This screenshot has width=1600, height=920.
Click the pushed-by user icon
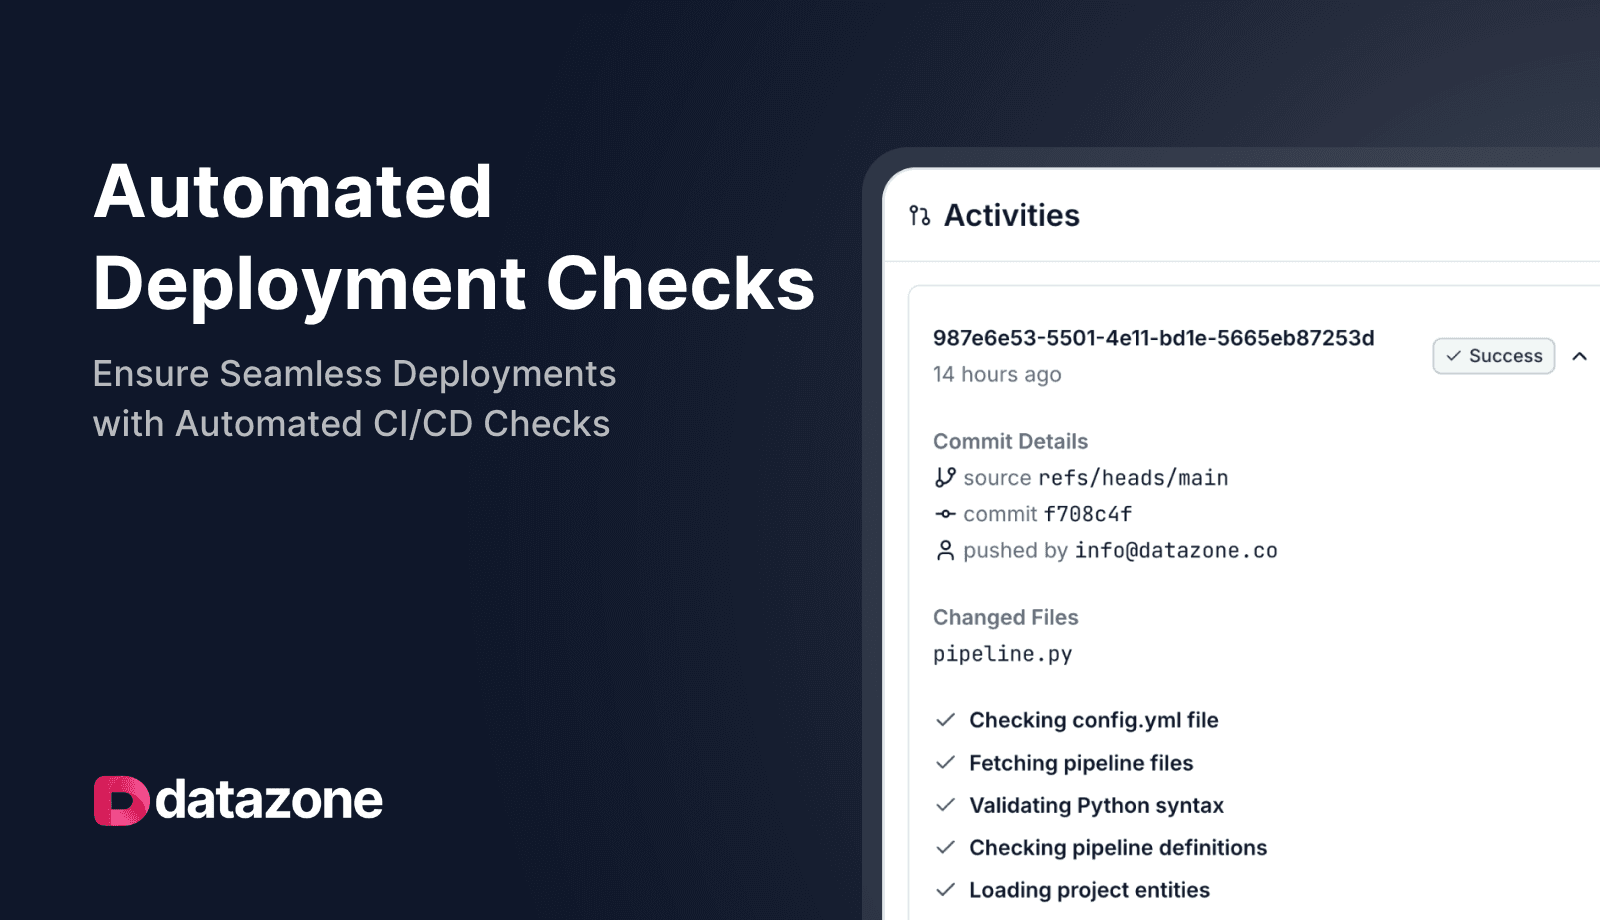[x=945, y=550]
